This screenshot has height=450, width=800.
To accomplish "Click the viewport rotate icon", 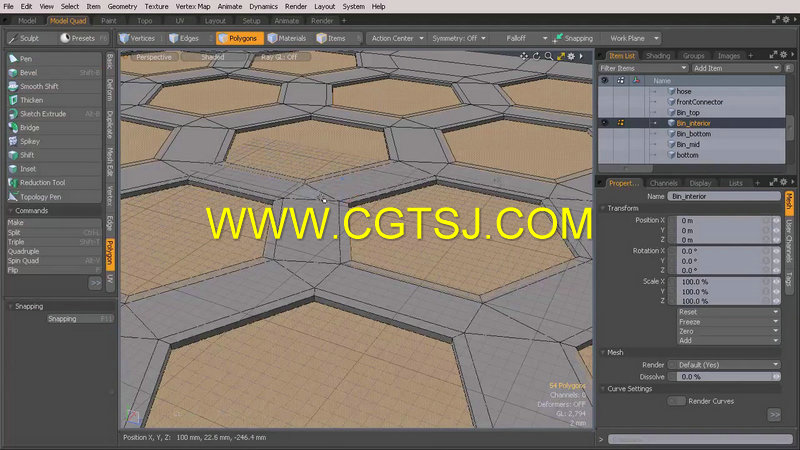I will click(536, 57).
